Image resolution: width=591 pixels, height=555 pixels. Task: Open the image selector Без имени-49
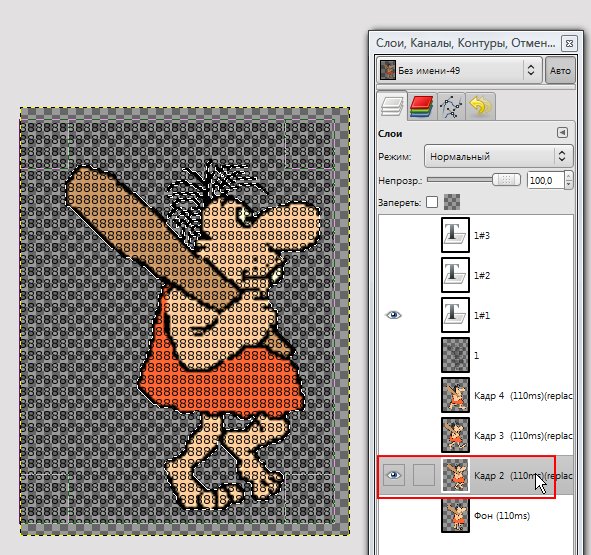tap(459, 70)
